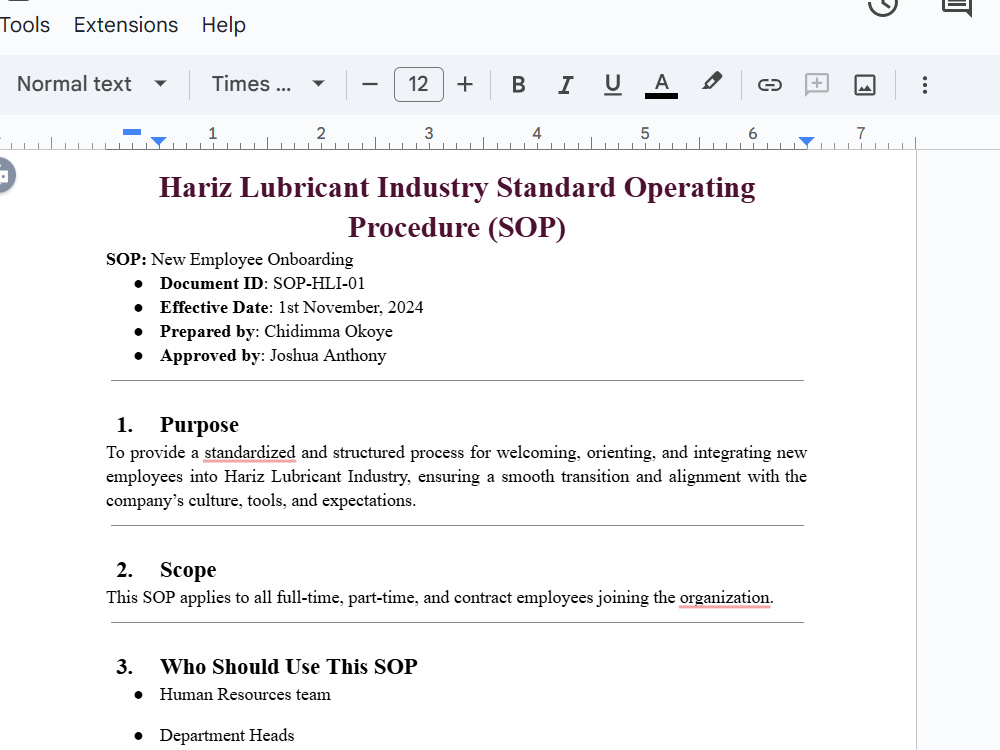Viewport: 1000px width, 750px height.
Task: Open the Normal text style dropdown
Action: click(x=92, y=84)
